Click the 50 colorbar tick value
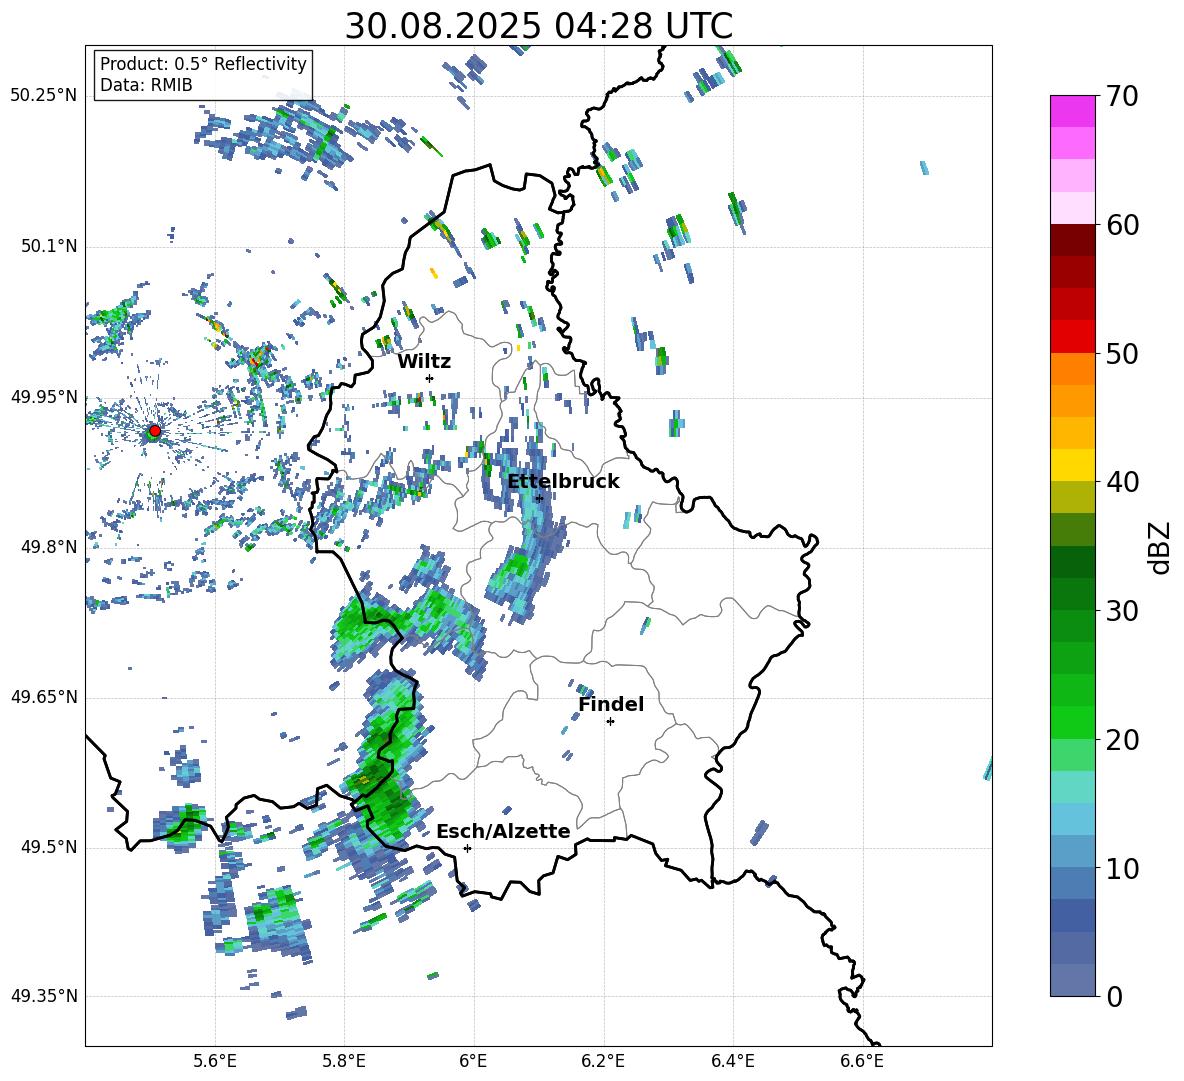Image resolution: width=1184 pixels, height=1081 pixels. (1121, 354)
